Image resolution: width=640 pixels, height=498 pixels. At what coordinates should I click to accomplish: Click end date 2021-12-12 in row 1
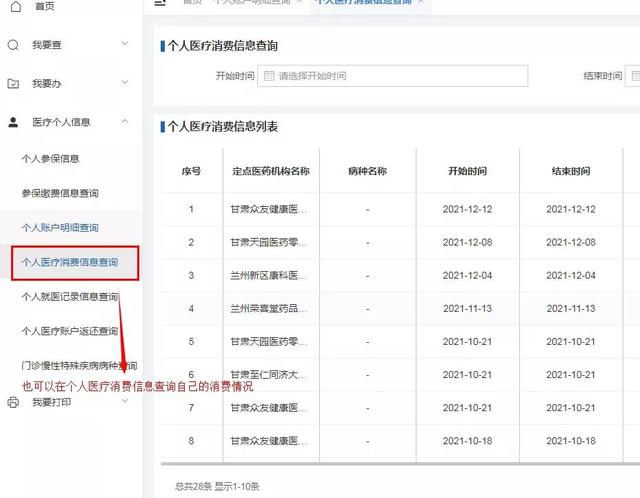(571, 209)
